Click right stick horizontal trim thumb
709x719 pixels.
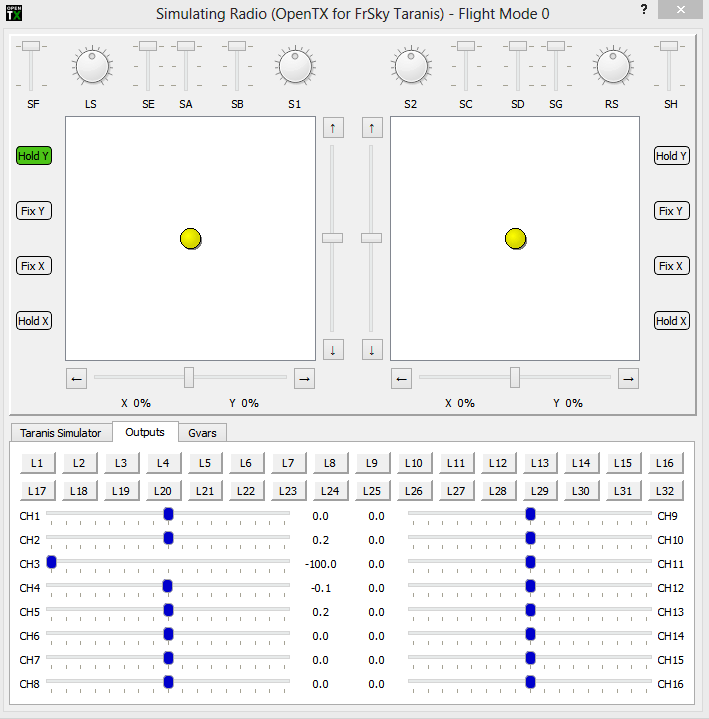pos(515,377)
